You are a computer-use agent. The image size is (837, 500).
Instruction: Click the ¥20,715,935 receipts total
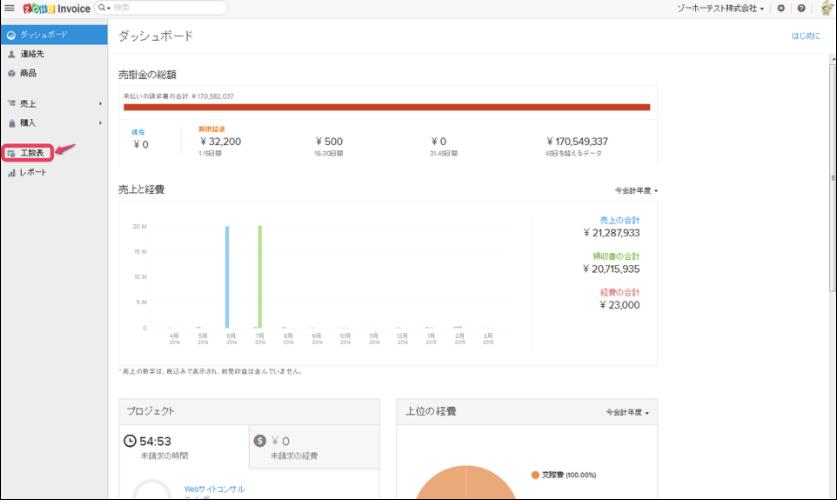(x=611, y=269)
